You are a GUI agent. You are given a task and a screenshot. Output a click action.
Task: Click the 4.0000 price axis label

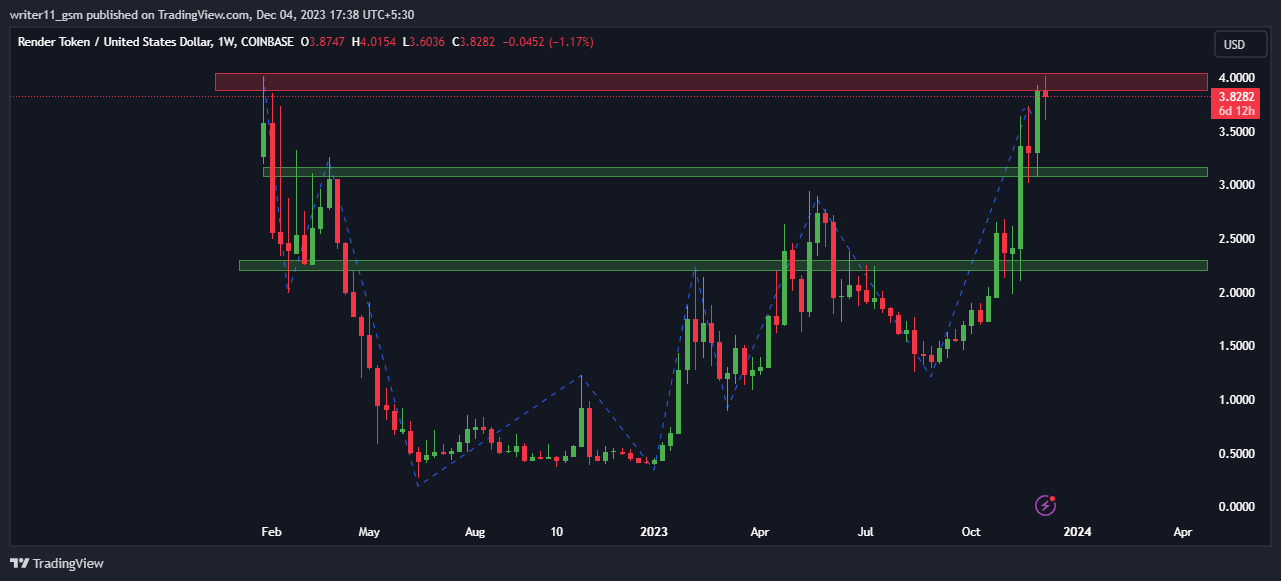click(1237, 78)
